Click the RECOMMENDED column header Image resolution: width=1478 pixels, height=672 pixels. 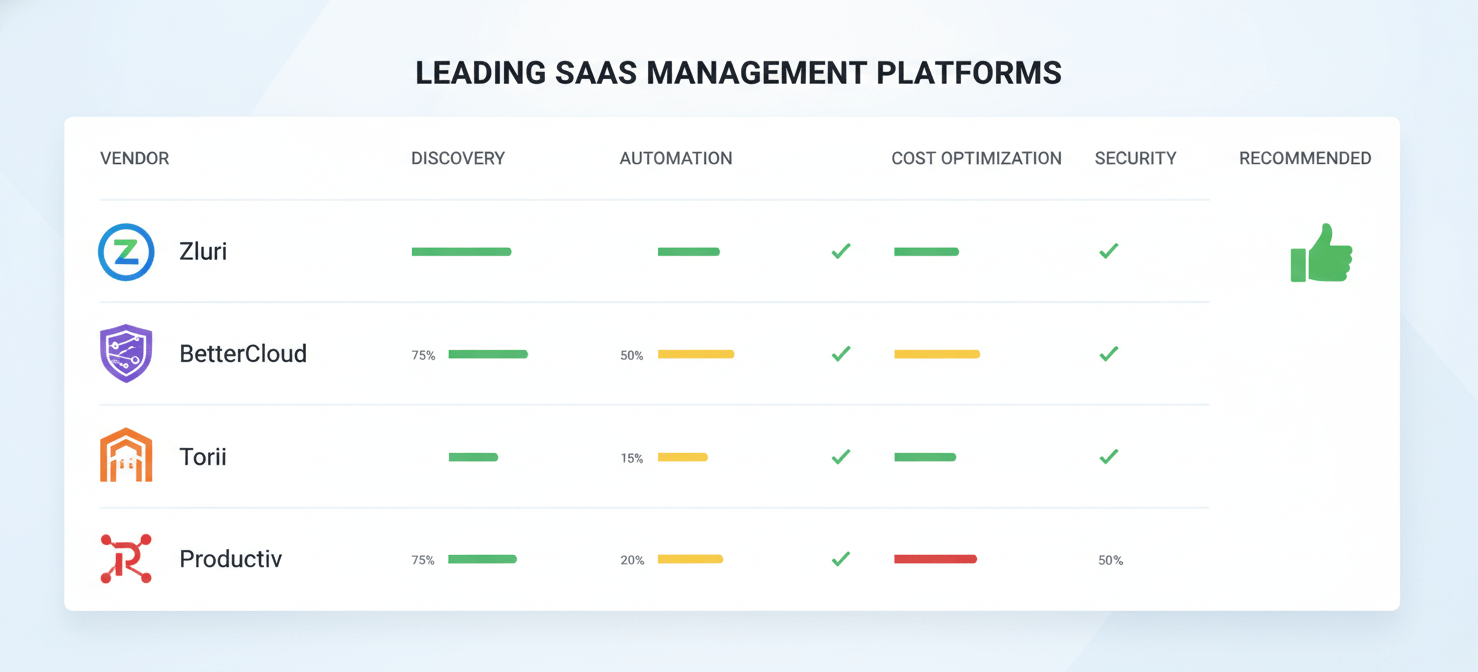click(1305, 158)
